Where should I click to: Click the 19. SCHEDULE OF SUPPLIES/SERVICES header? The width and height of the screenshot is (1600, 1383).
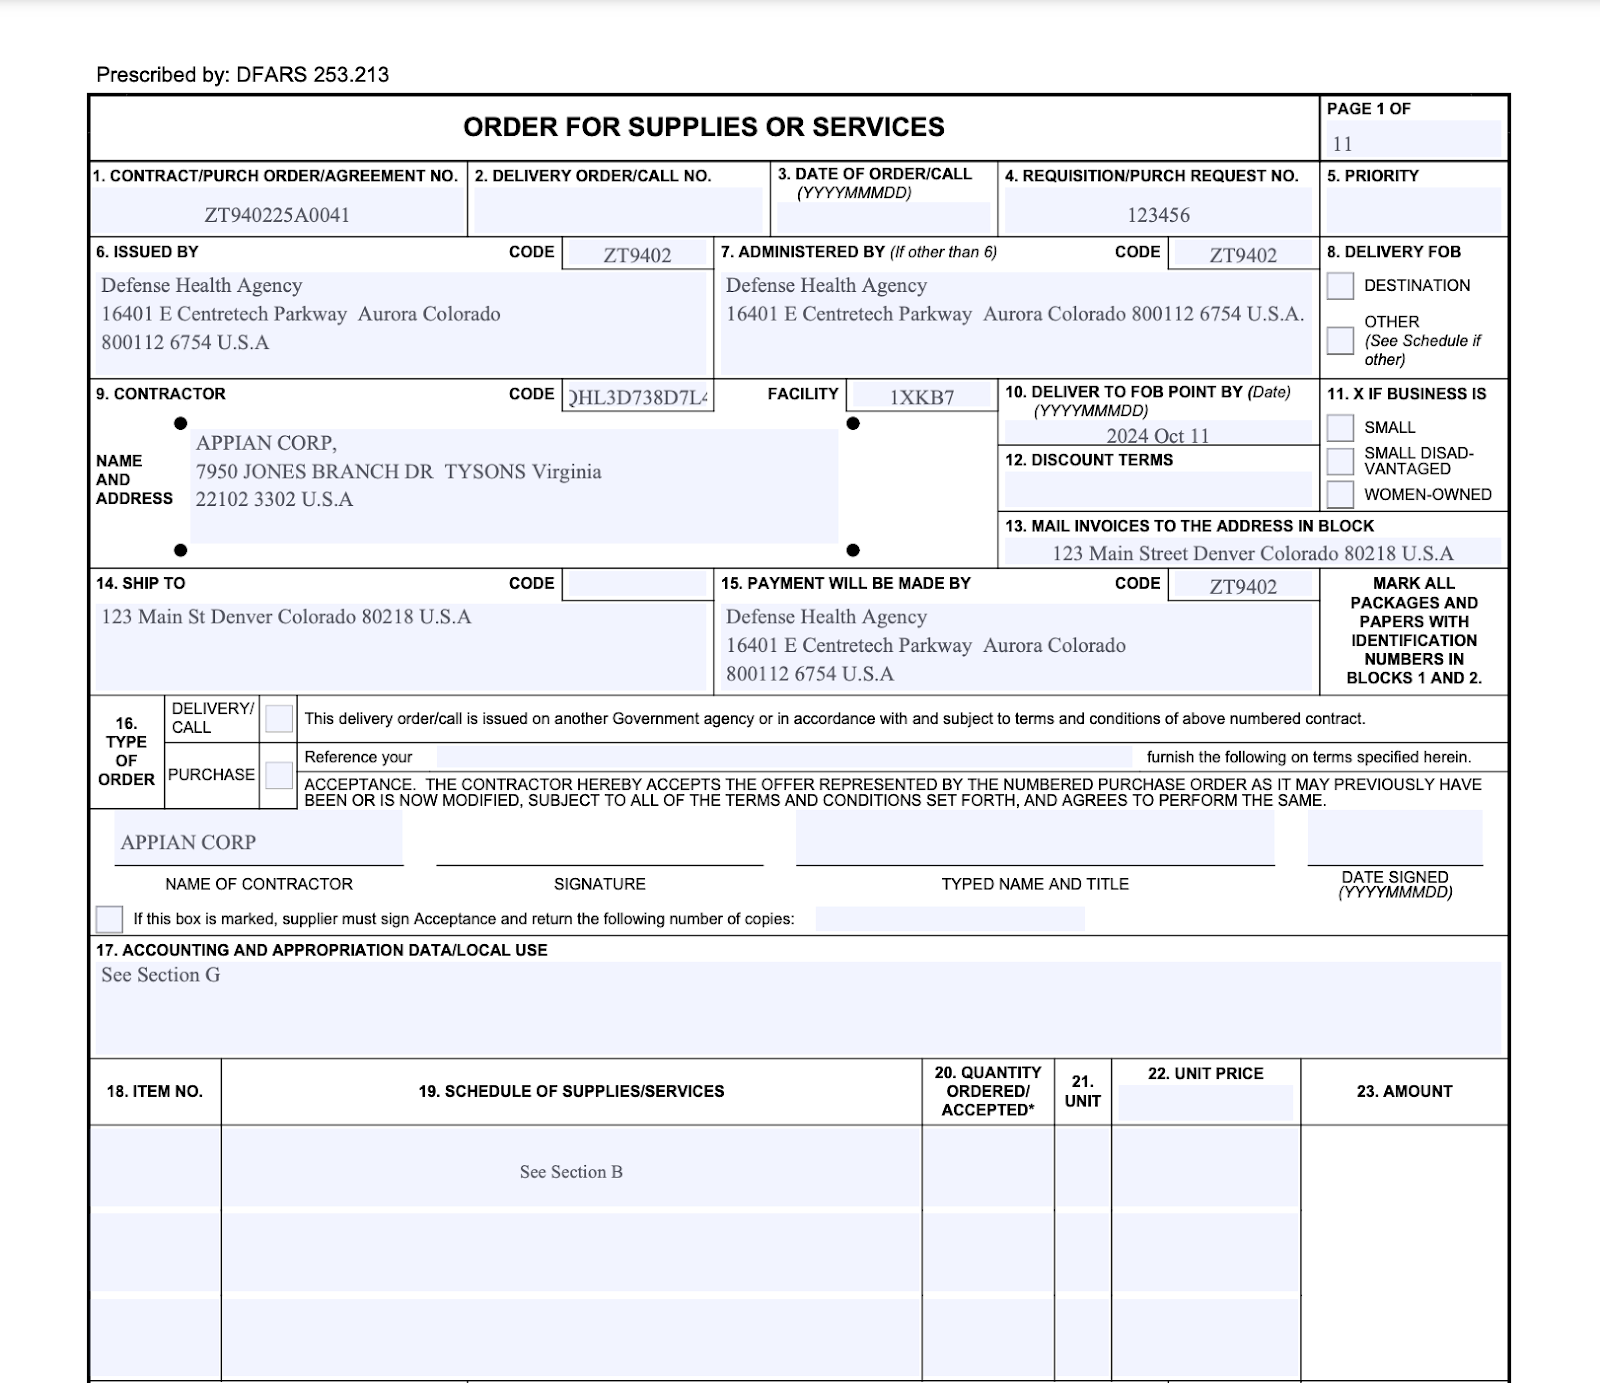[x=571, y=1091]
